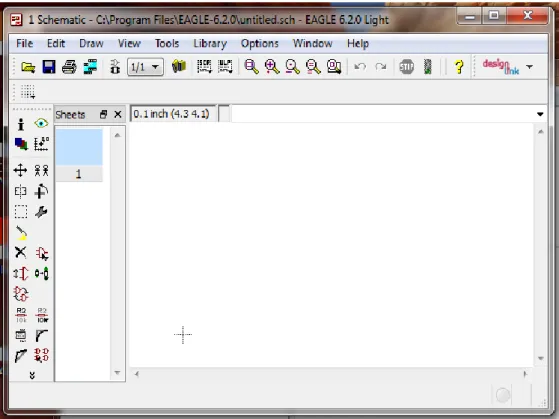Viewport: 559px width, 419px height.
Task: Zoom in with the plus magnifier
Action: click(x=272, y=67)
